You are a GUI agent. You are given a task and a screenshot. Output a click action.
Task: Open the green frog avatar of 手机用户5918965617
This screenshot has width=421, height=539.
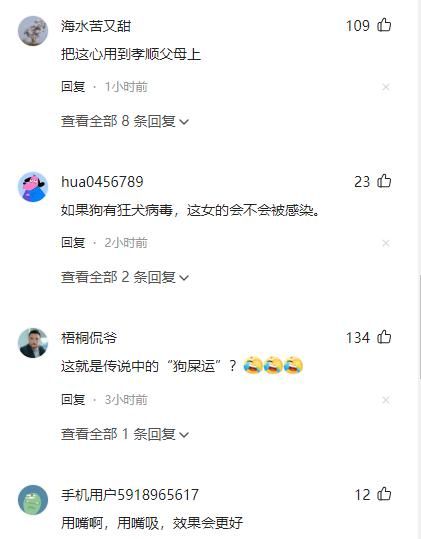[x=33, y=500]
